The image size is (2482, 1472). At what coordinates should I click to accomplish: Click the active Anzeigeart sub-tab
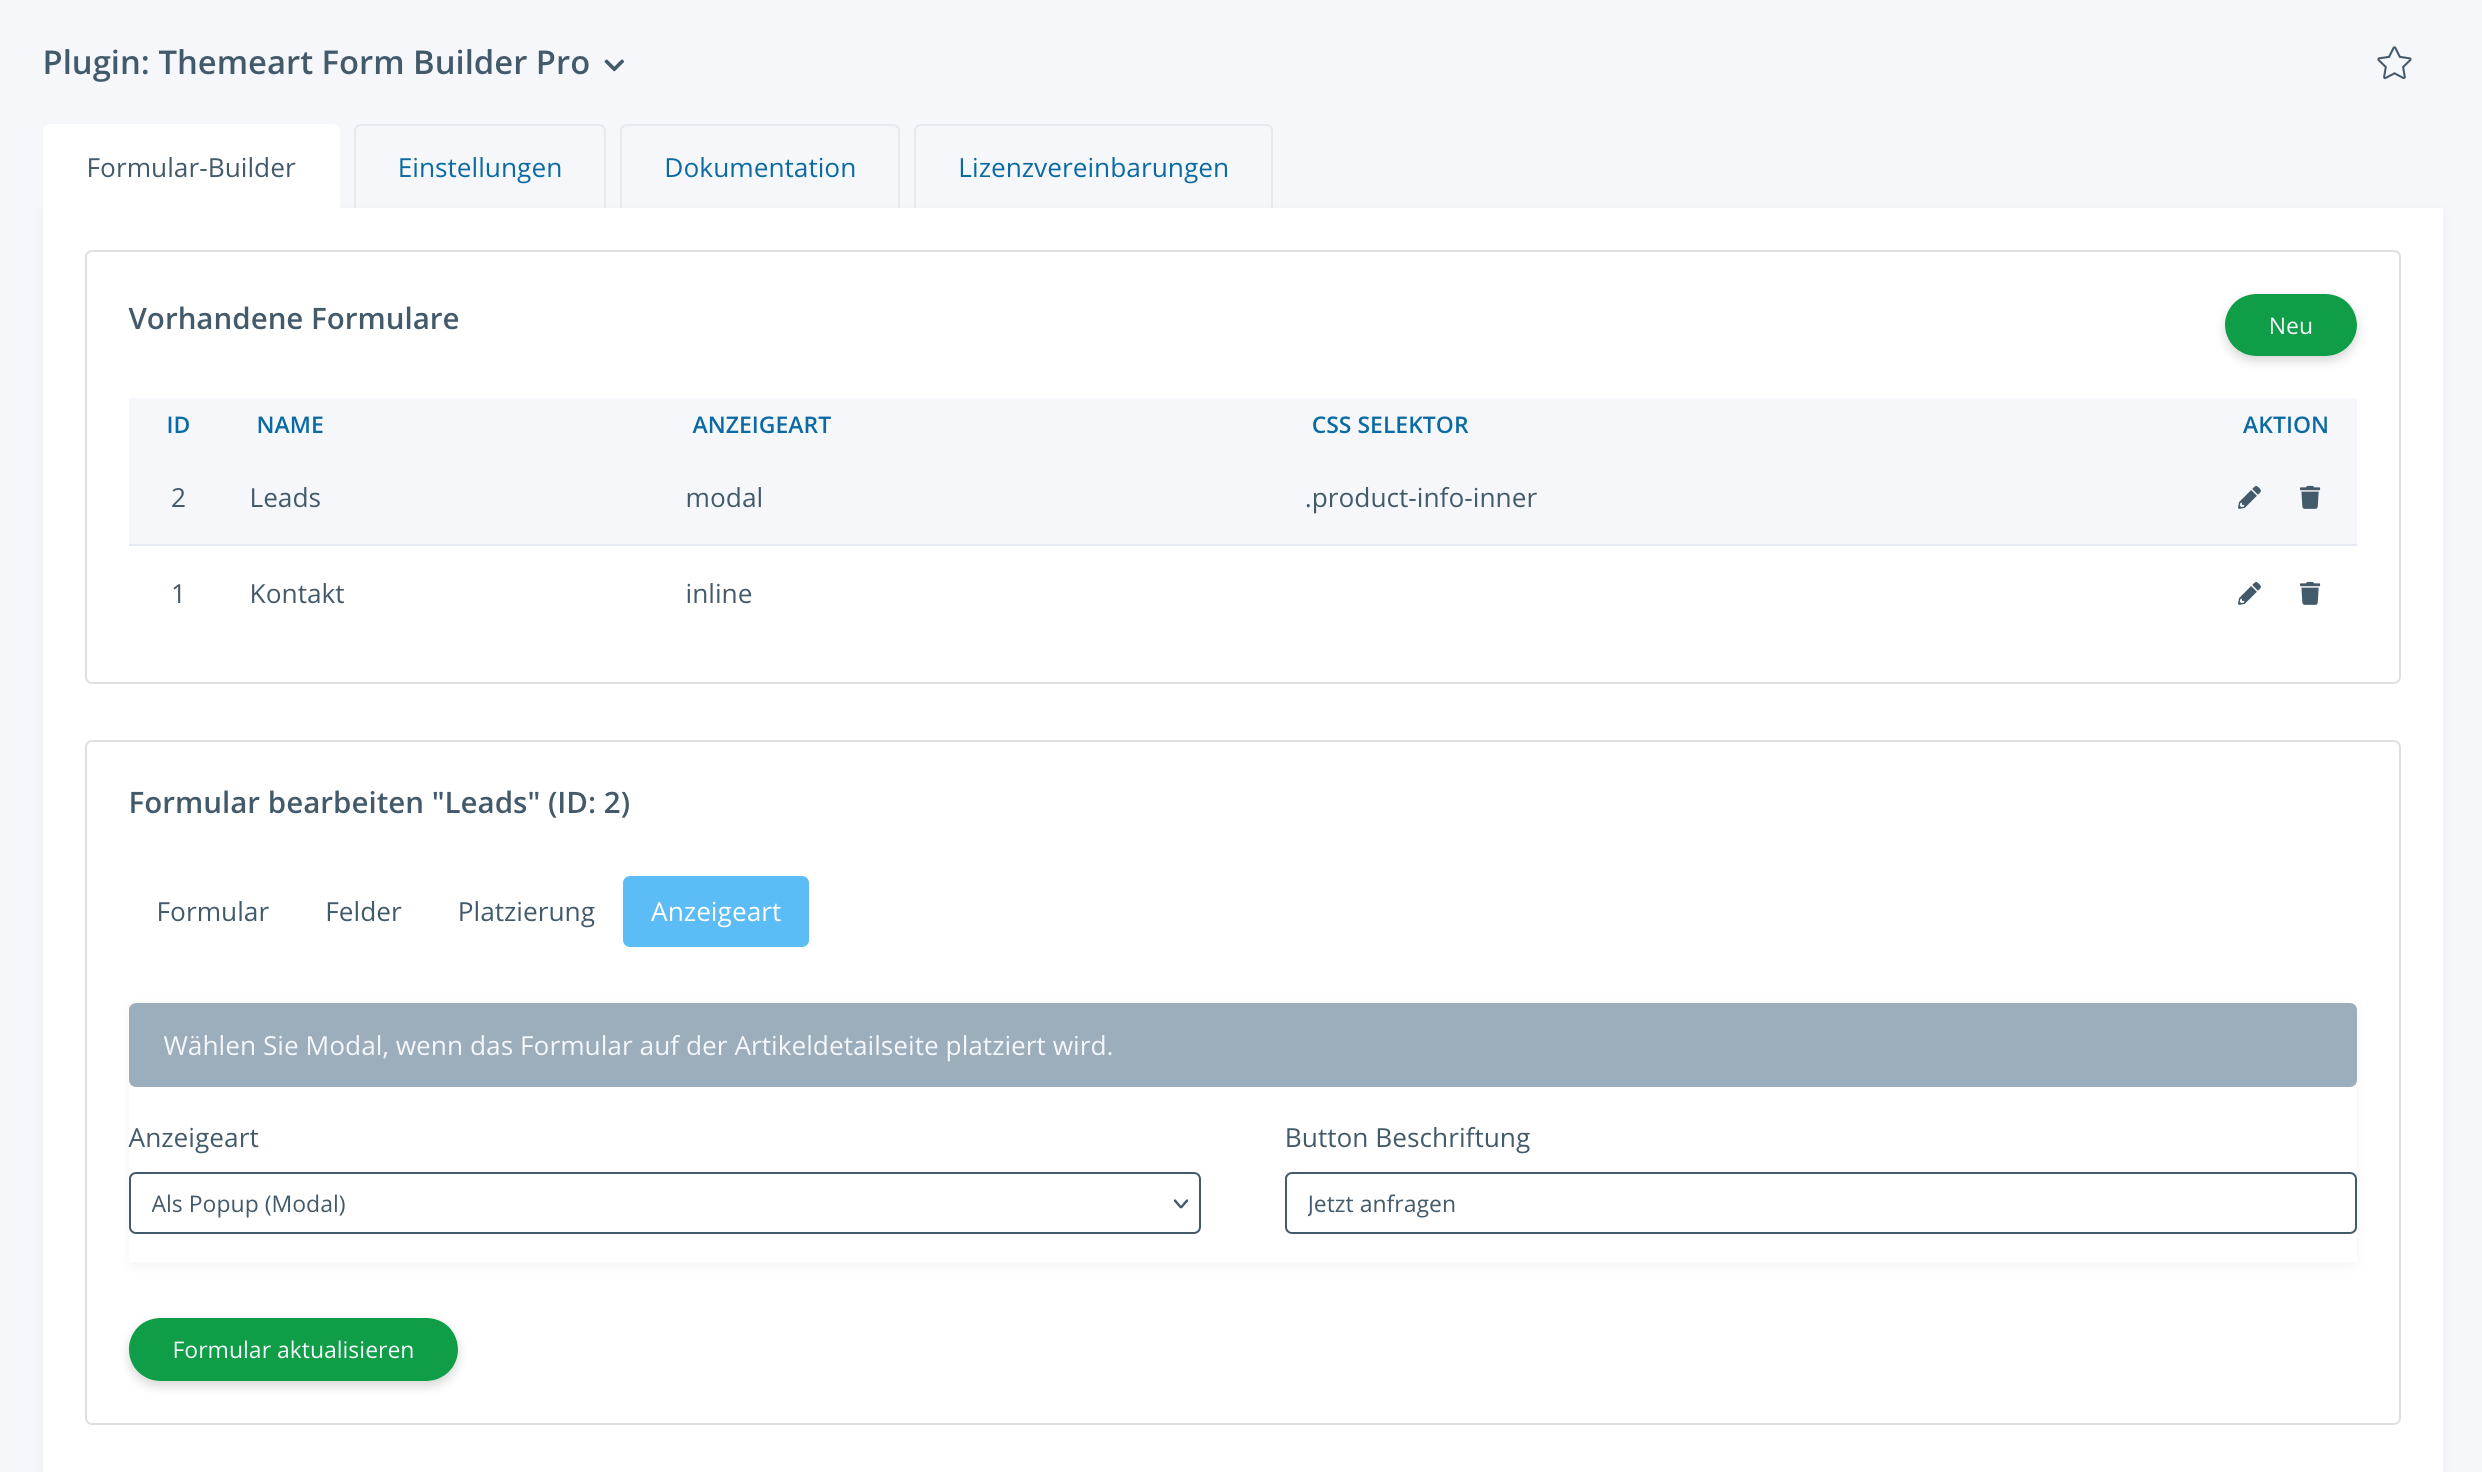coord(715,911)
